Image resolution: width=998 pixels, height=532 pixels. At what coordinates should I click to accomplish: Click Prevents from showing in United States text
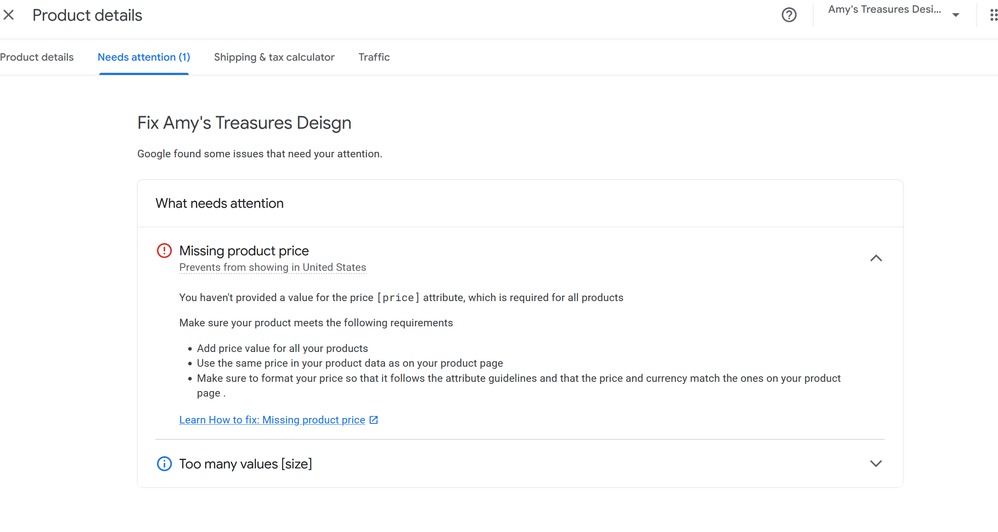272,268
